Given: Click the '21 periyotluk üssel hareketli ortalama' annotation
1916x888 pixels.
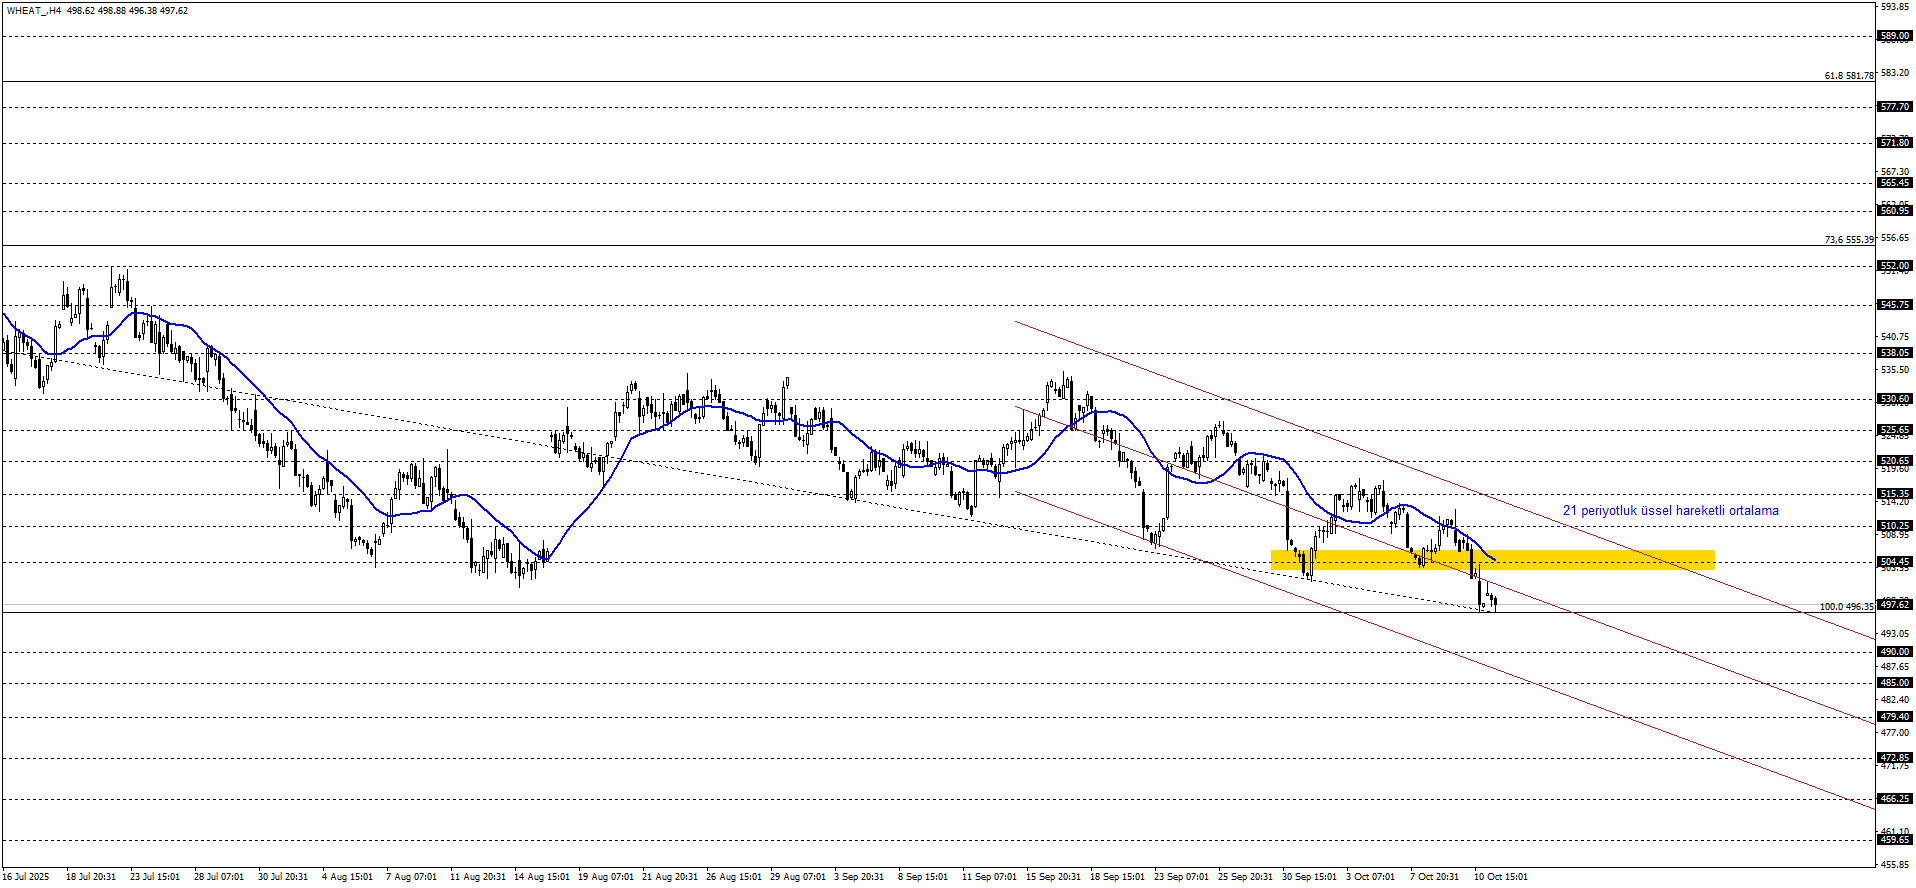Looking at the screenshot, I should [x=1670, y=511].
